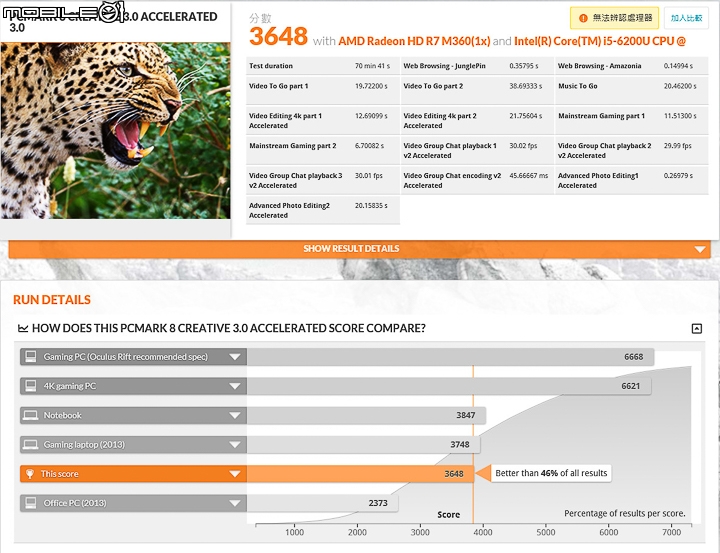The width and height of the screenshot is (720, 553).
Task: Click Advanced Photo Editing1 Accelerated result
Action: tap(631, 180)
